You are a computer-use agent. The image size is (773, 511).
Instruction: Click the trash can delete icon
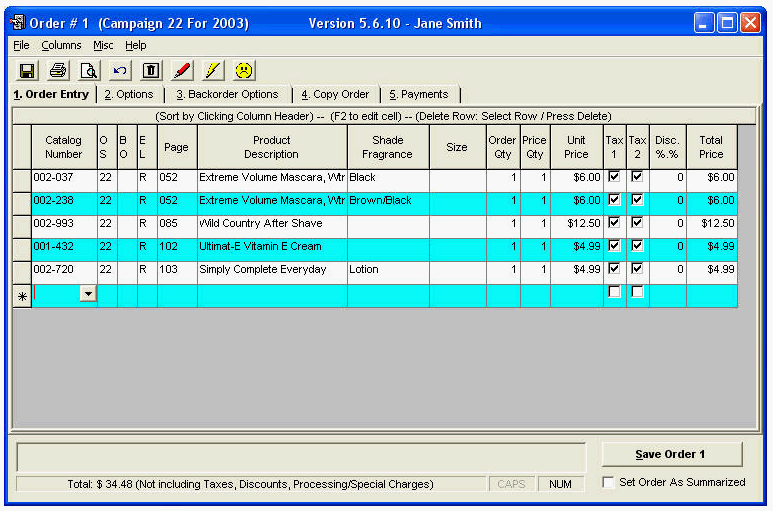click(x=151, y=70)
